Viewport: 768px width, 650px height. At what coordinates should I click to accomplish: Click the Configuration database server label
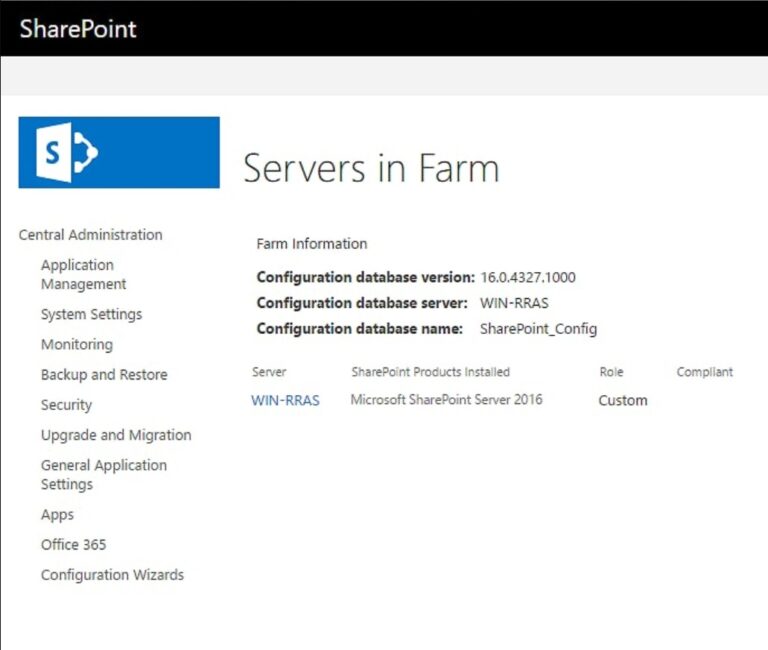pyautogui.click(x=362, y=303)
